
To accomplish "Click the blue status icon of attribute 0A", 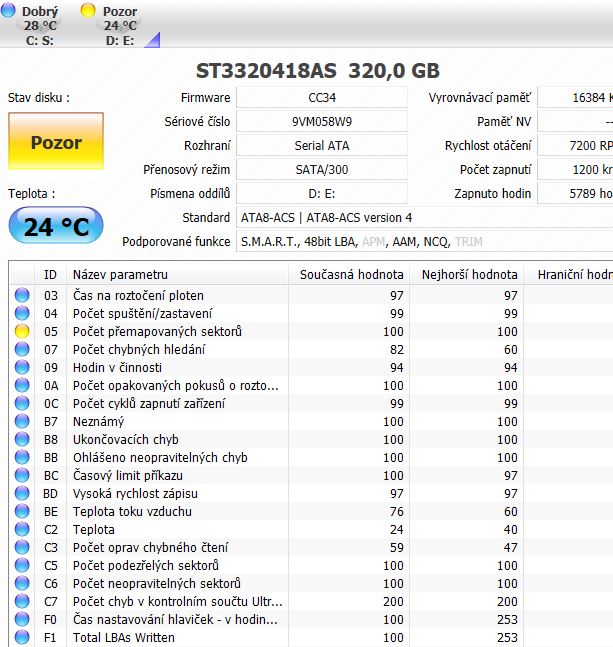I will (x=22, y=385).
